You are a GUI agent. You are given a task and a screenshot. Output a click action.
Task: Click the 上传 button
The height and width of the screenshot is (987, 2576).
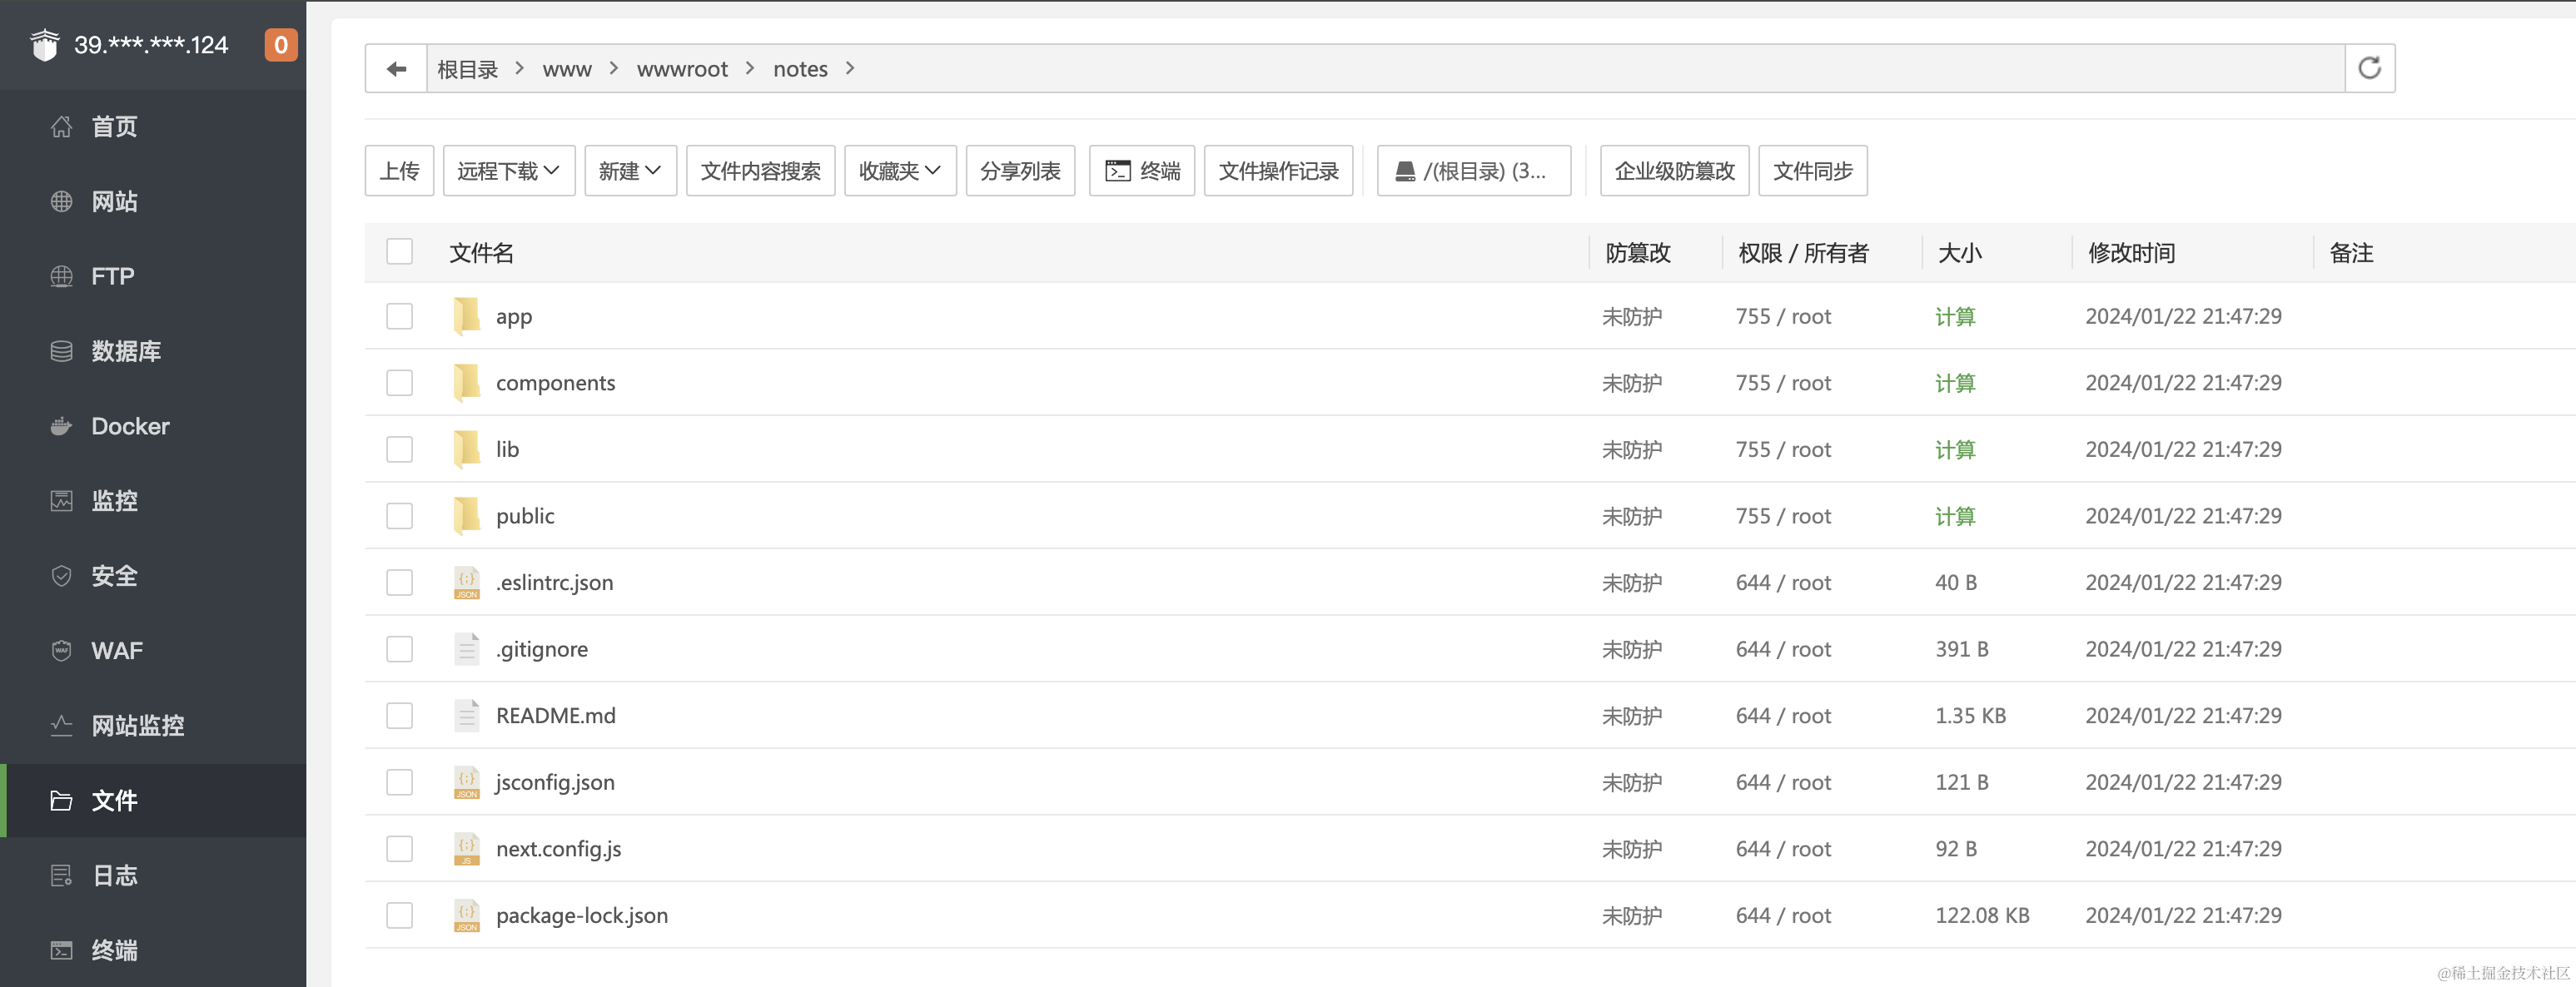pyautogui.click(x=399, y=171)
